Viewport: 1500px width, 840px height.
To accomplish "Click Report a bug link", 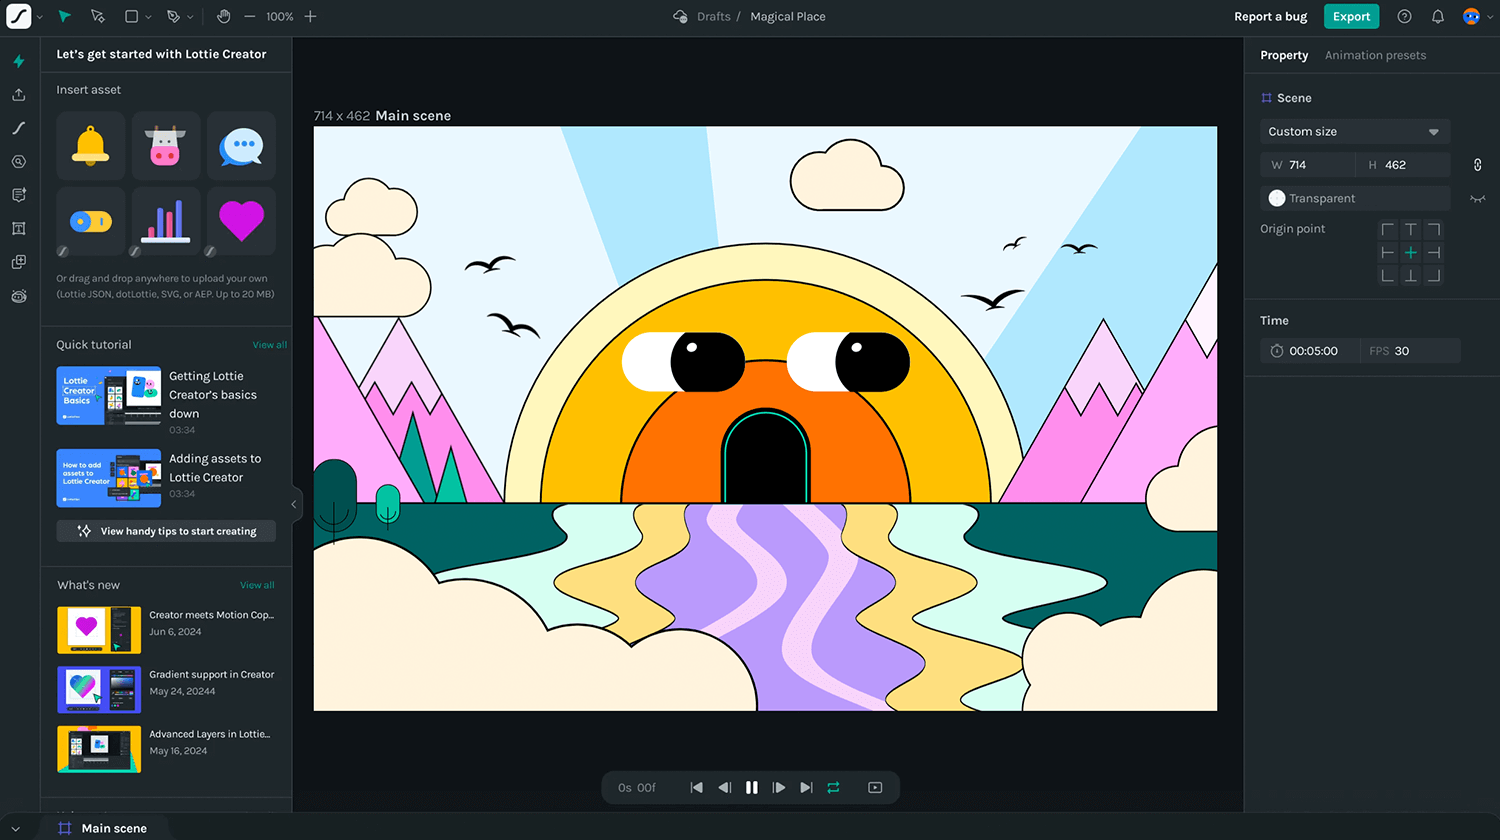I will [x=1270, y=16].
